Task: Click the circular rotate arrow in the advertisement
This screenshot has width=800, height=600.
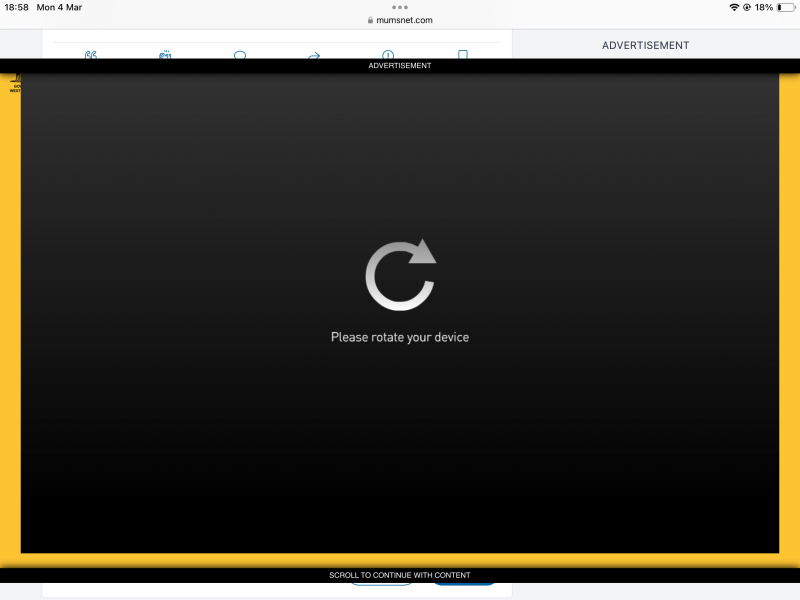Action: [x=400, y=272]
